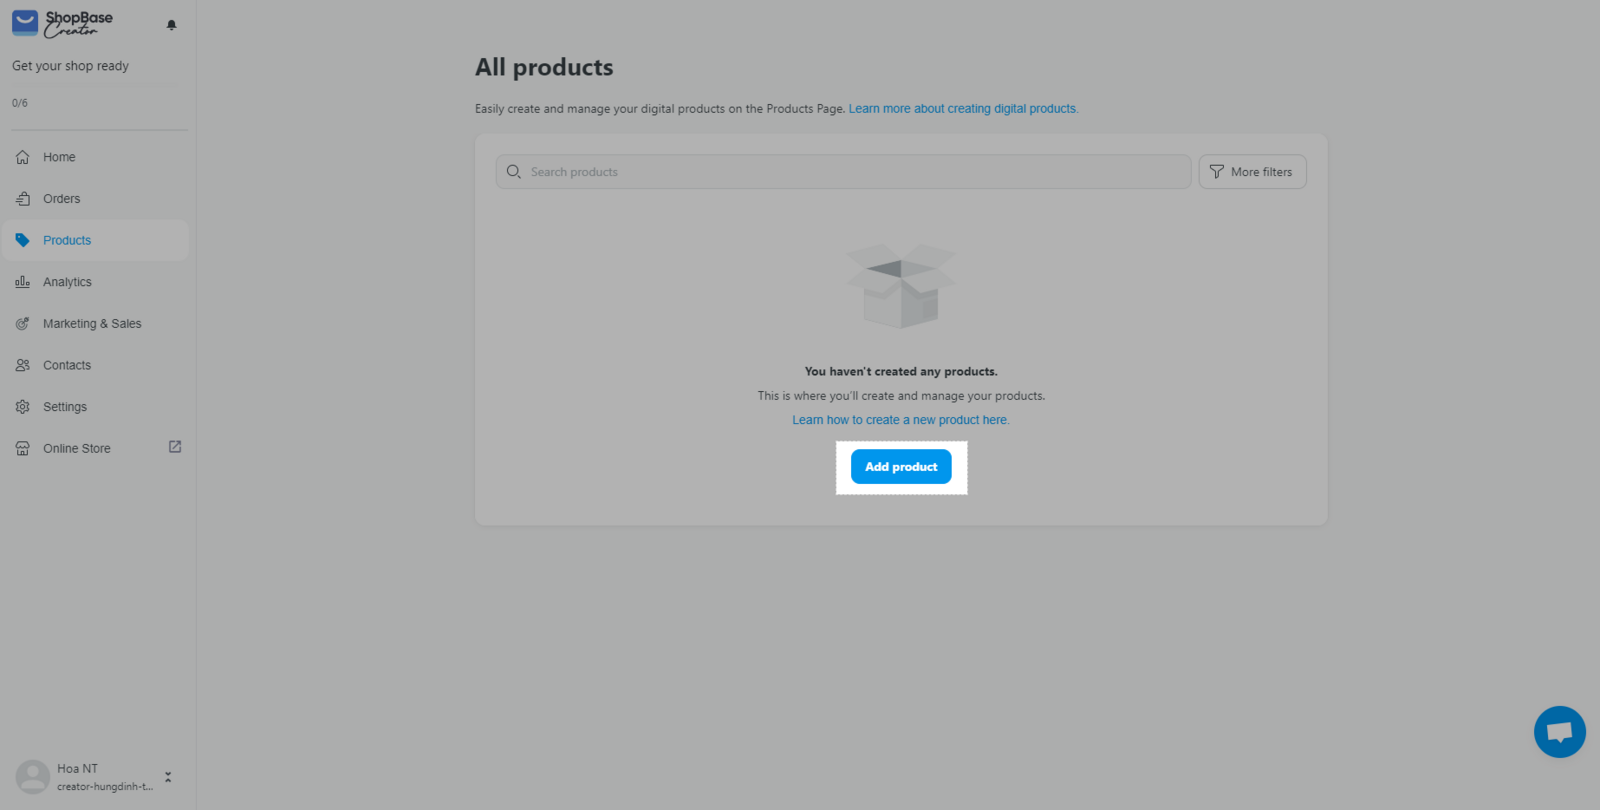Follow 'Learn more about creating digital products' link
Viewport: 1600px width, 810px height.
(964, 109)
